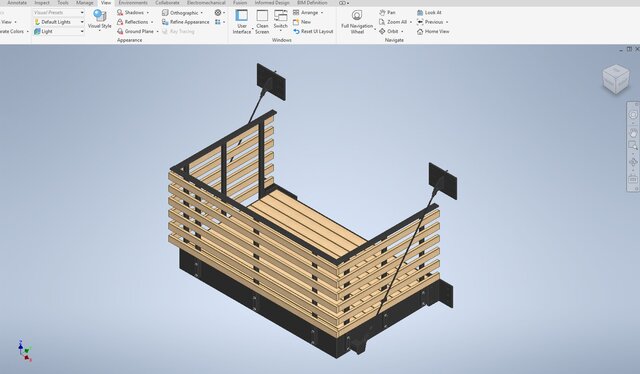Image resolution: width=640 pixels, height=374 pixels.
Task: Select Orbit on the navigation bar
Action: [633, 163]
